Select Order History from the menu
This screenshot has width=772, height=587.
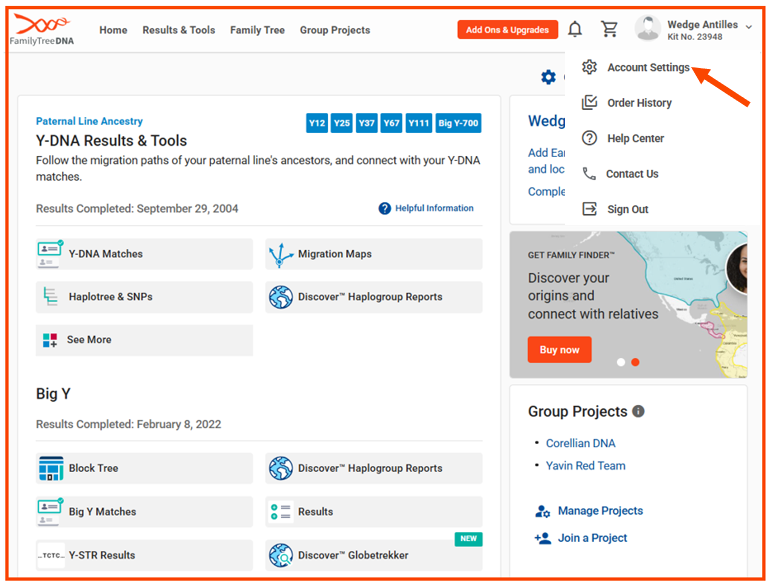(x=639, y=102)
